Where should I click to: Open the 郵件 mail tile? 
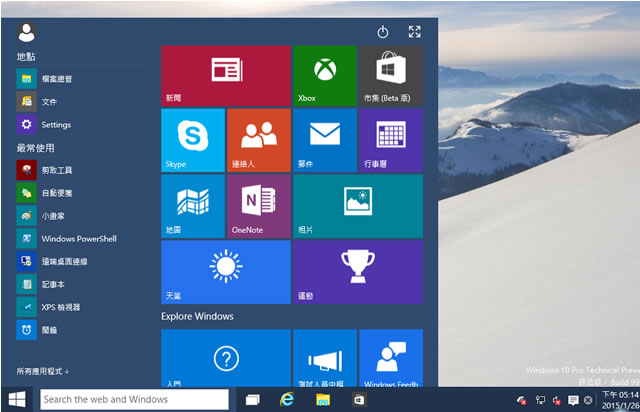pos(324,140)
